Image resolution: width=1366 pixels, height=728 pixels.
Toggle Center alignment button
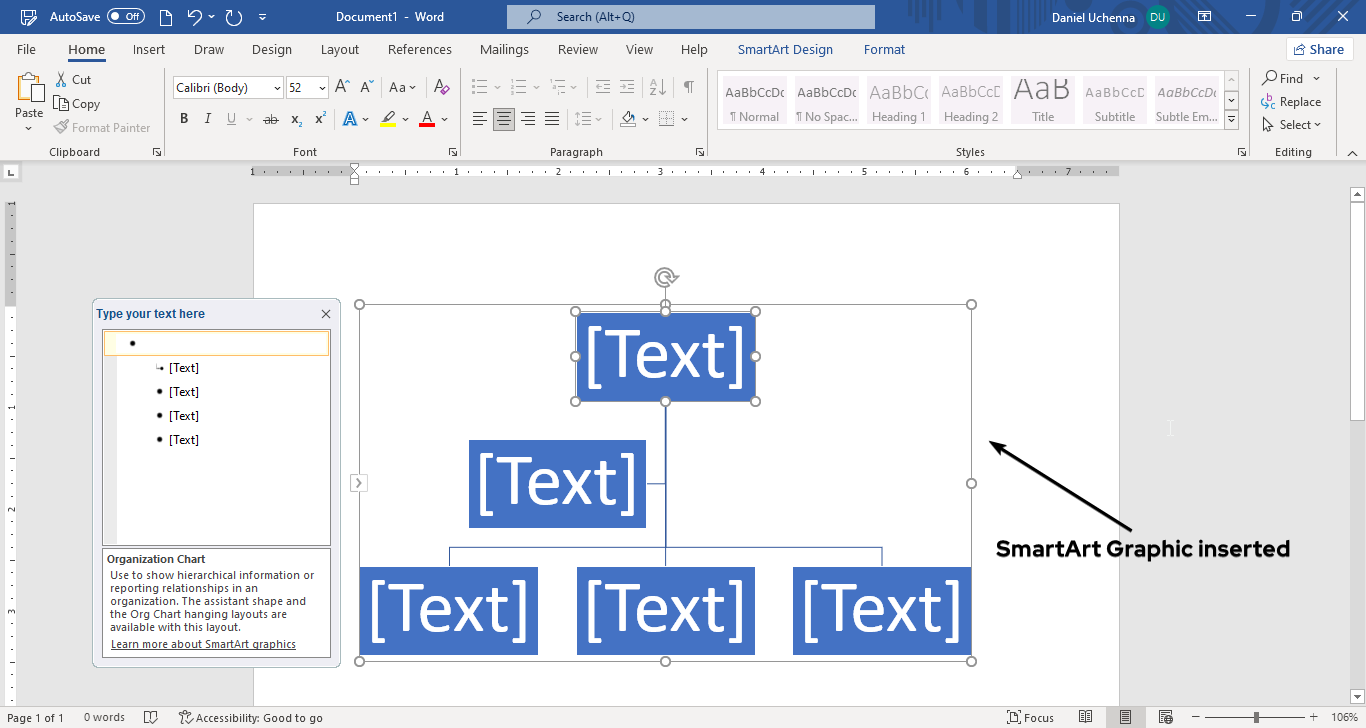[x=504, y=119]
